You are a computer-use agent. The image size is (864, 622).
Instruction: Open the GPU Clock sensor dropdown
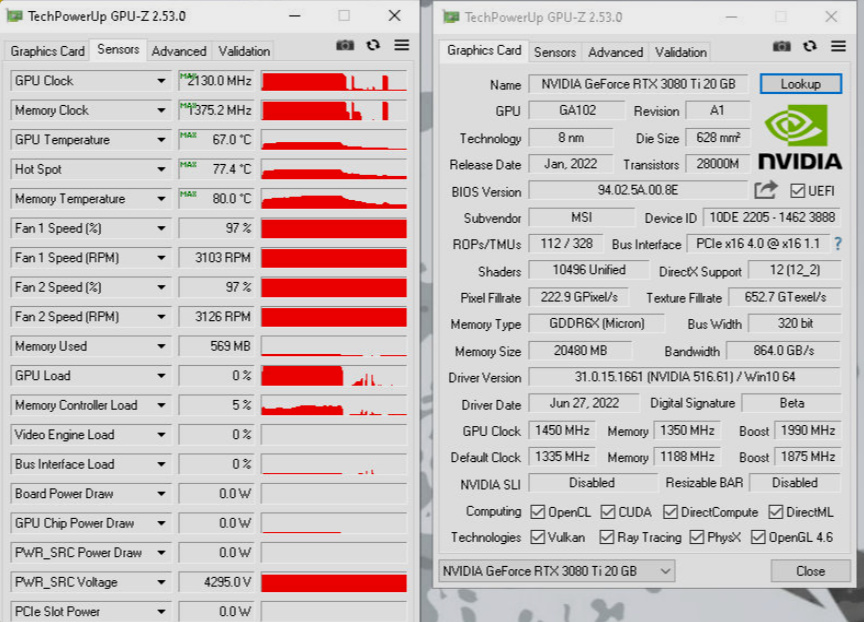pos(161,81)
